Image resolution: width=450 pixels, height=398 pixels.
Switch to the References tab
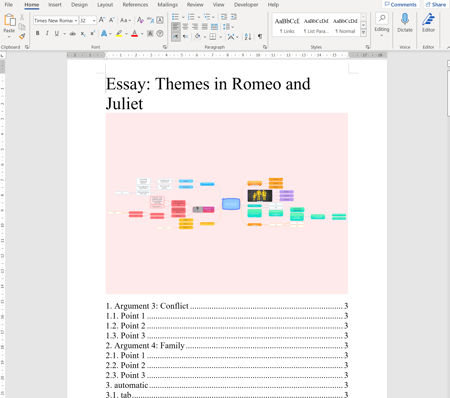pos(135,5)
